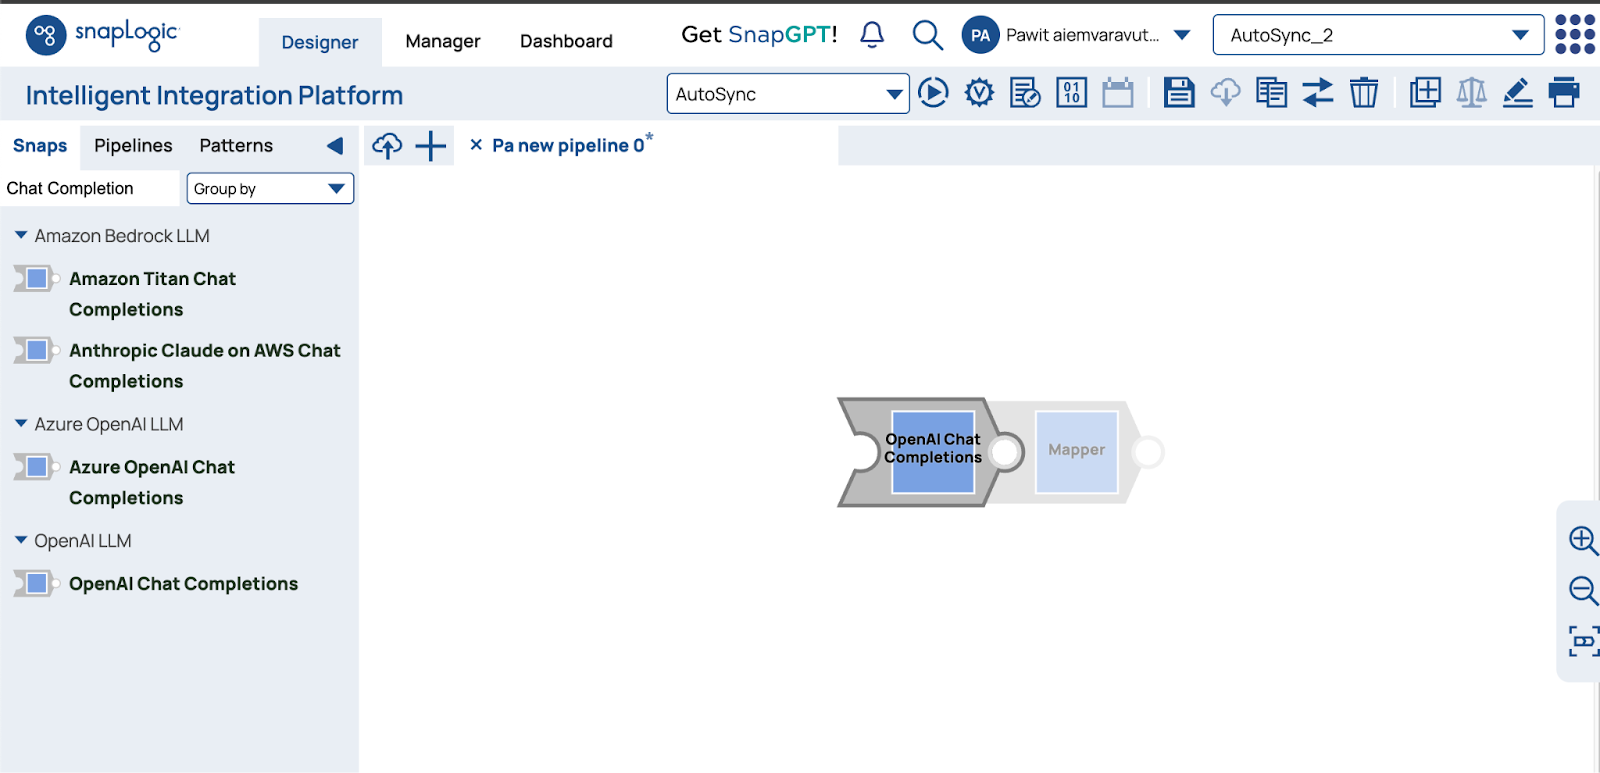This screenshot has width=1600, height=773.
Task: Open the AutoSync_2 organization dropdown
Action: click(x=1378, y=35)
